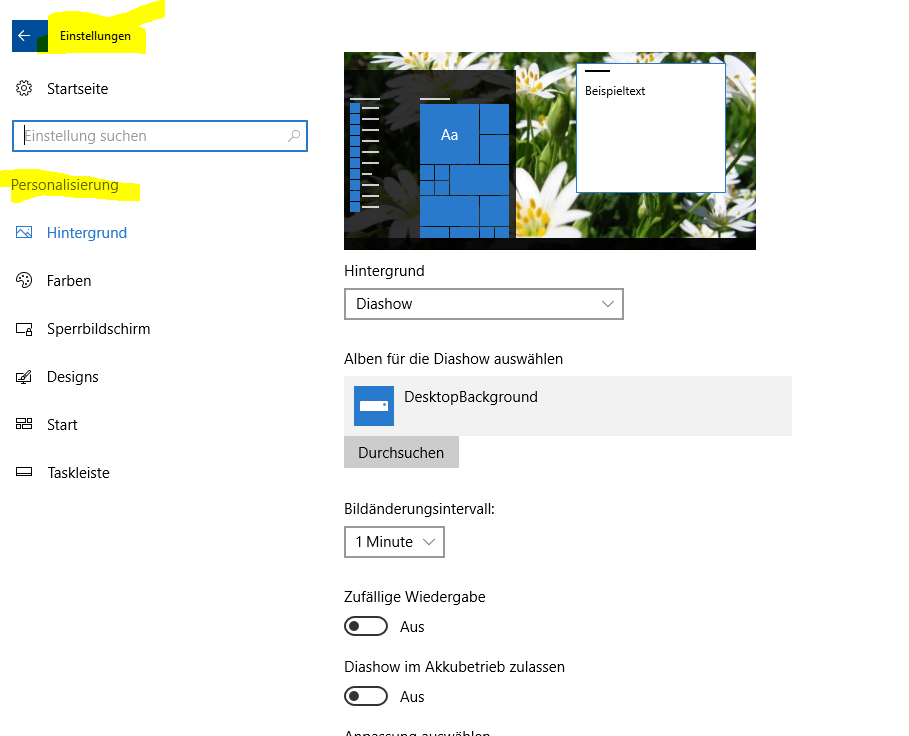Click the 'Alben für die Diashow auswählen' label
This screenshot has height=736, width=909.
tap(453, 359)
